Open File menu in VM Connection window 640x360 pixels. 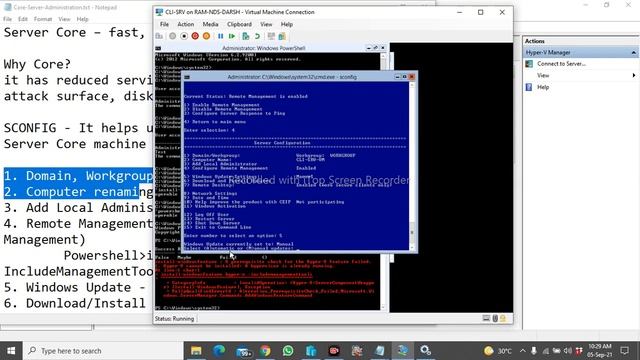(164, 24)
